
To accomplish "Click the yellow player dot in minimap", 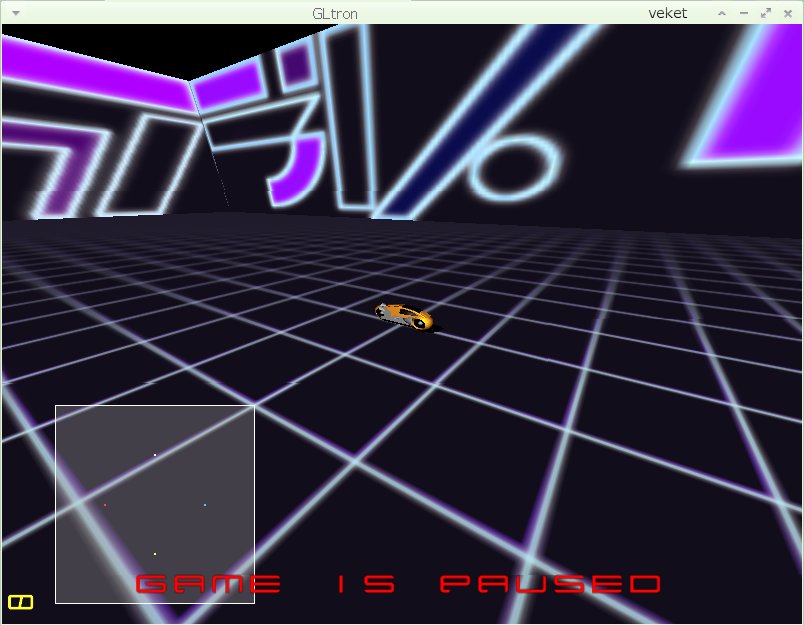I will (x=155, y=554).
